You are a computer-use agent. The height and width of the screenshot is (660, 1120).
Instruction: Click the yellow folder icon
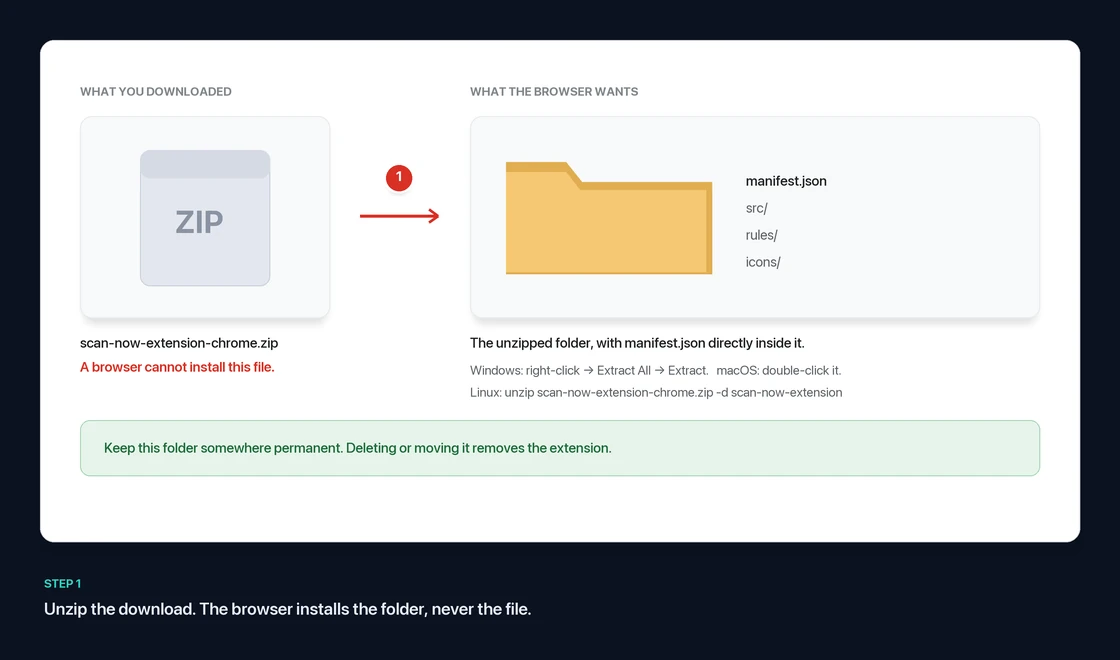click(609, 218)
